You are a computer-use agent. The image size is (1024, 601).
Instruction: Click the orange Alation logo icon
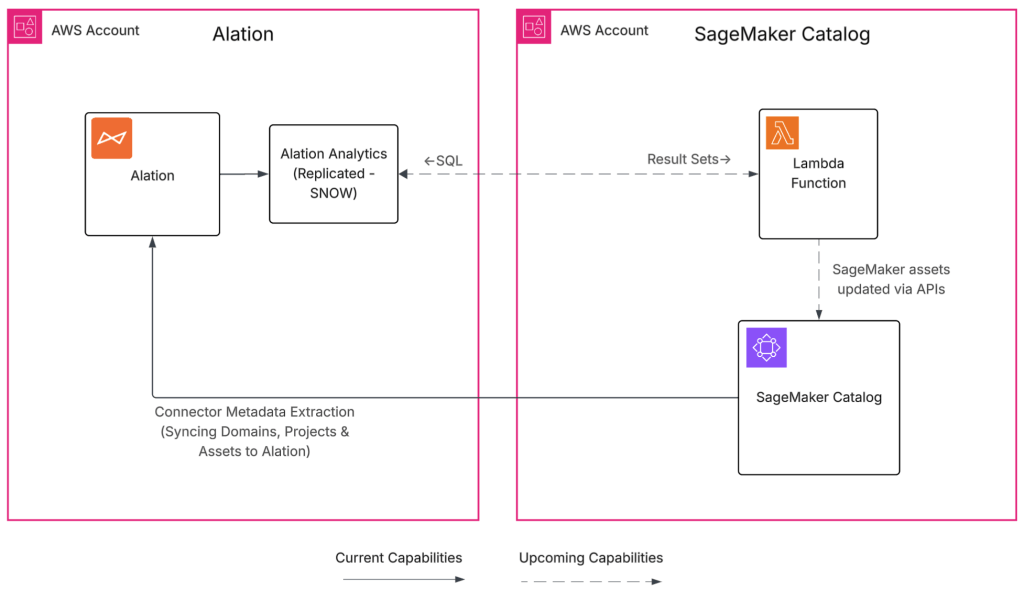(x=112, y=138)
